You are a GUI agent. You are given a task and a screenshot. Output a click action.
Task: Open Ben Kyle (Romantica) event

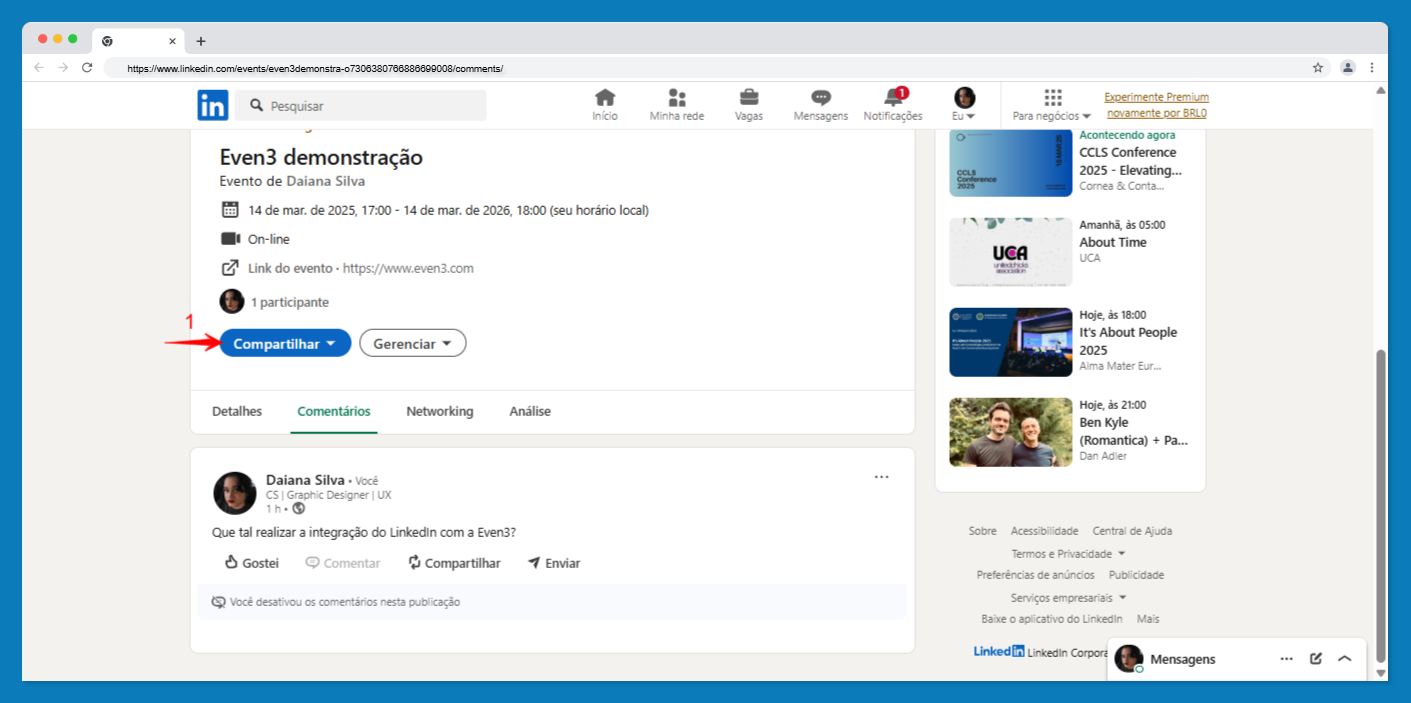(x=1133, y=431)
